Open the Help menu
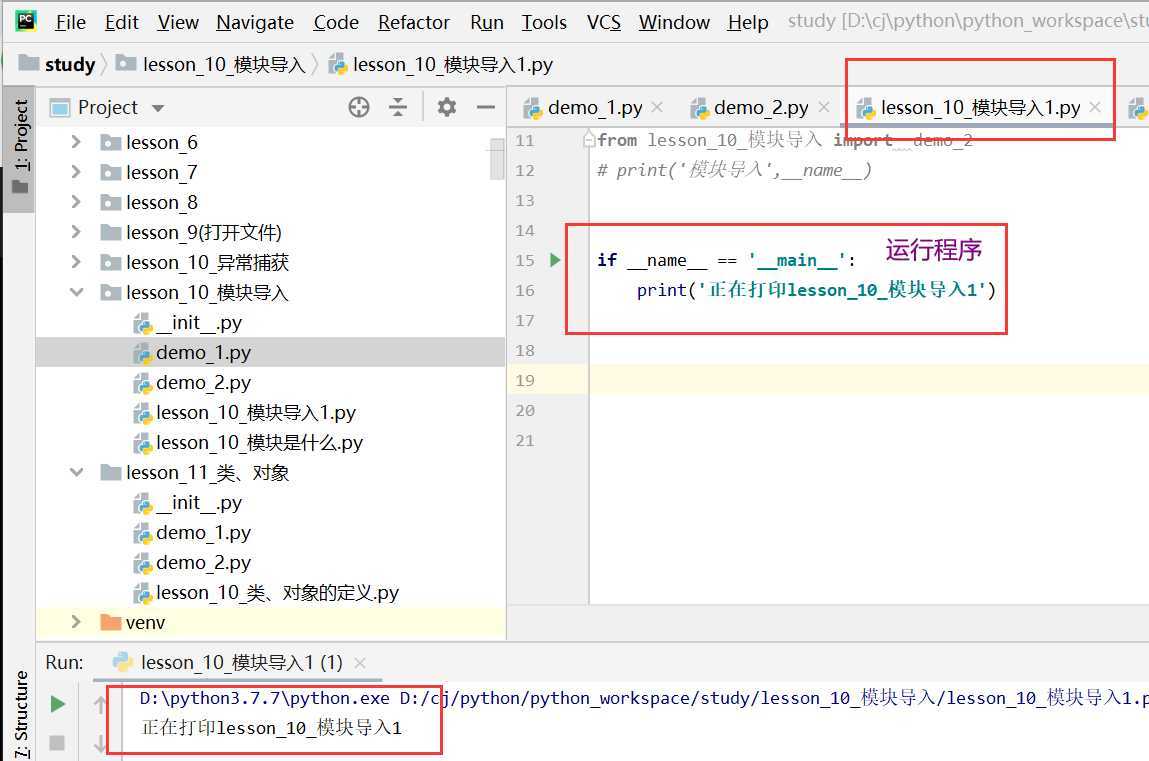 (x=748, y=23)
